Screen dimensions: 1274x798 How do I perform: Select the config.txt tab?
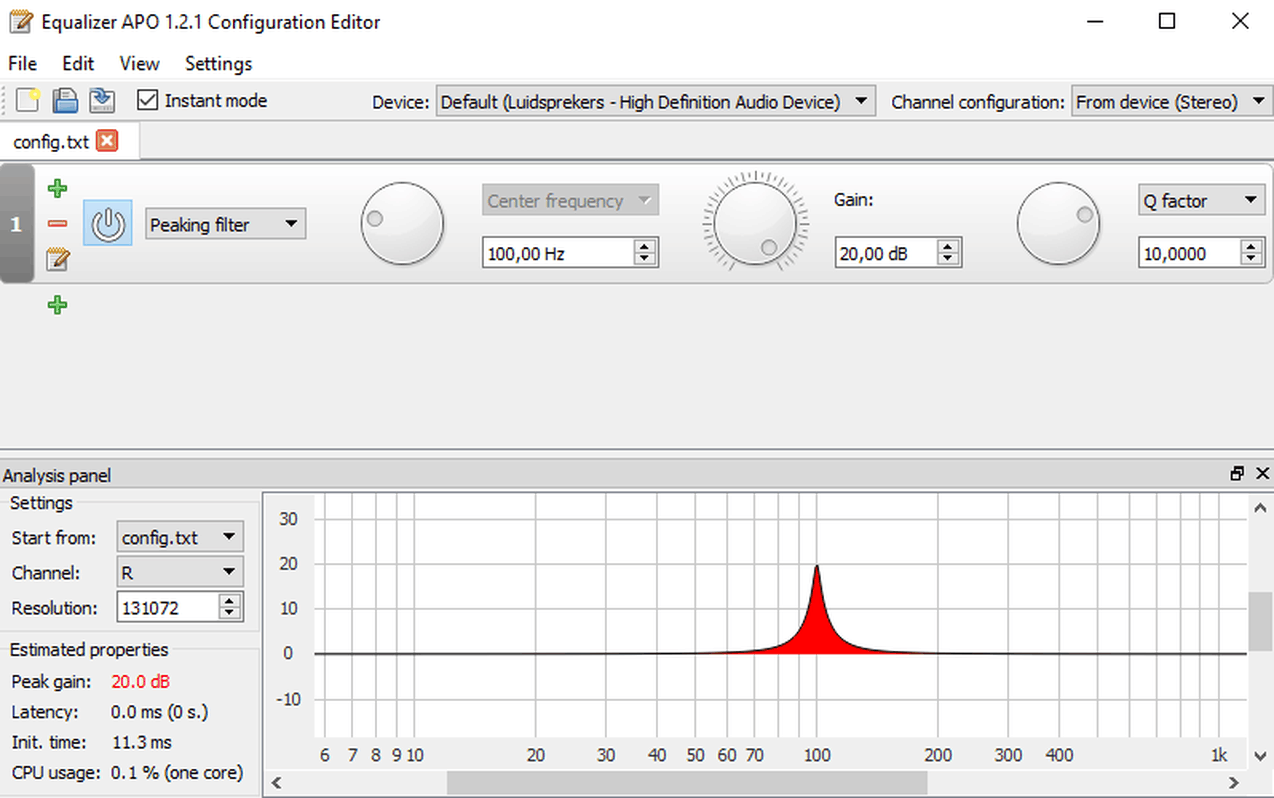pos(68,141)
